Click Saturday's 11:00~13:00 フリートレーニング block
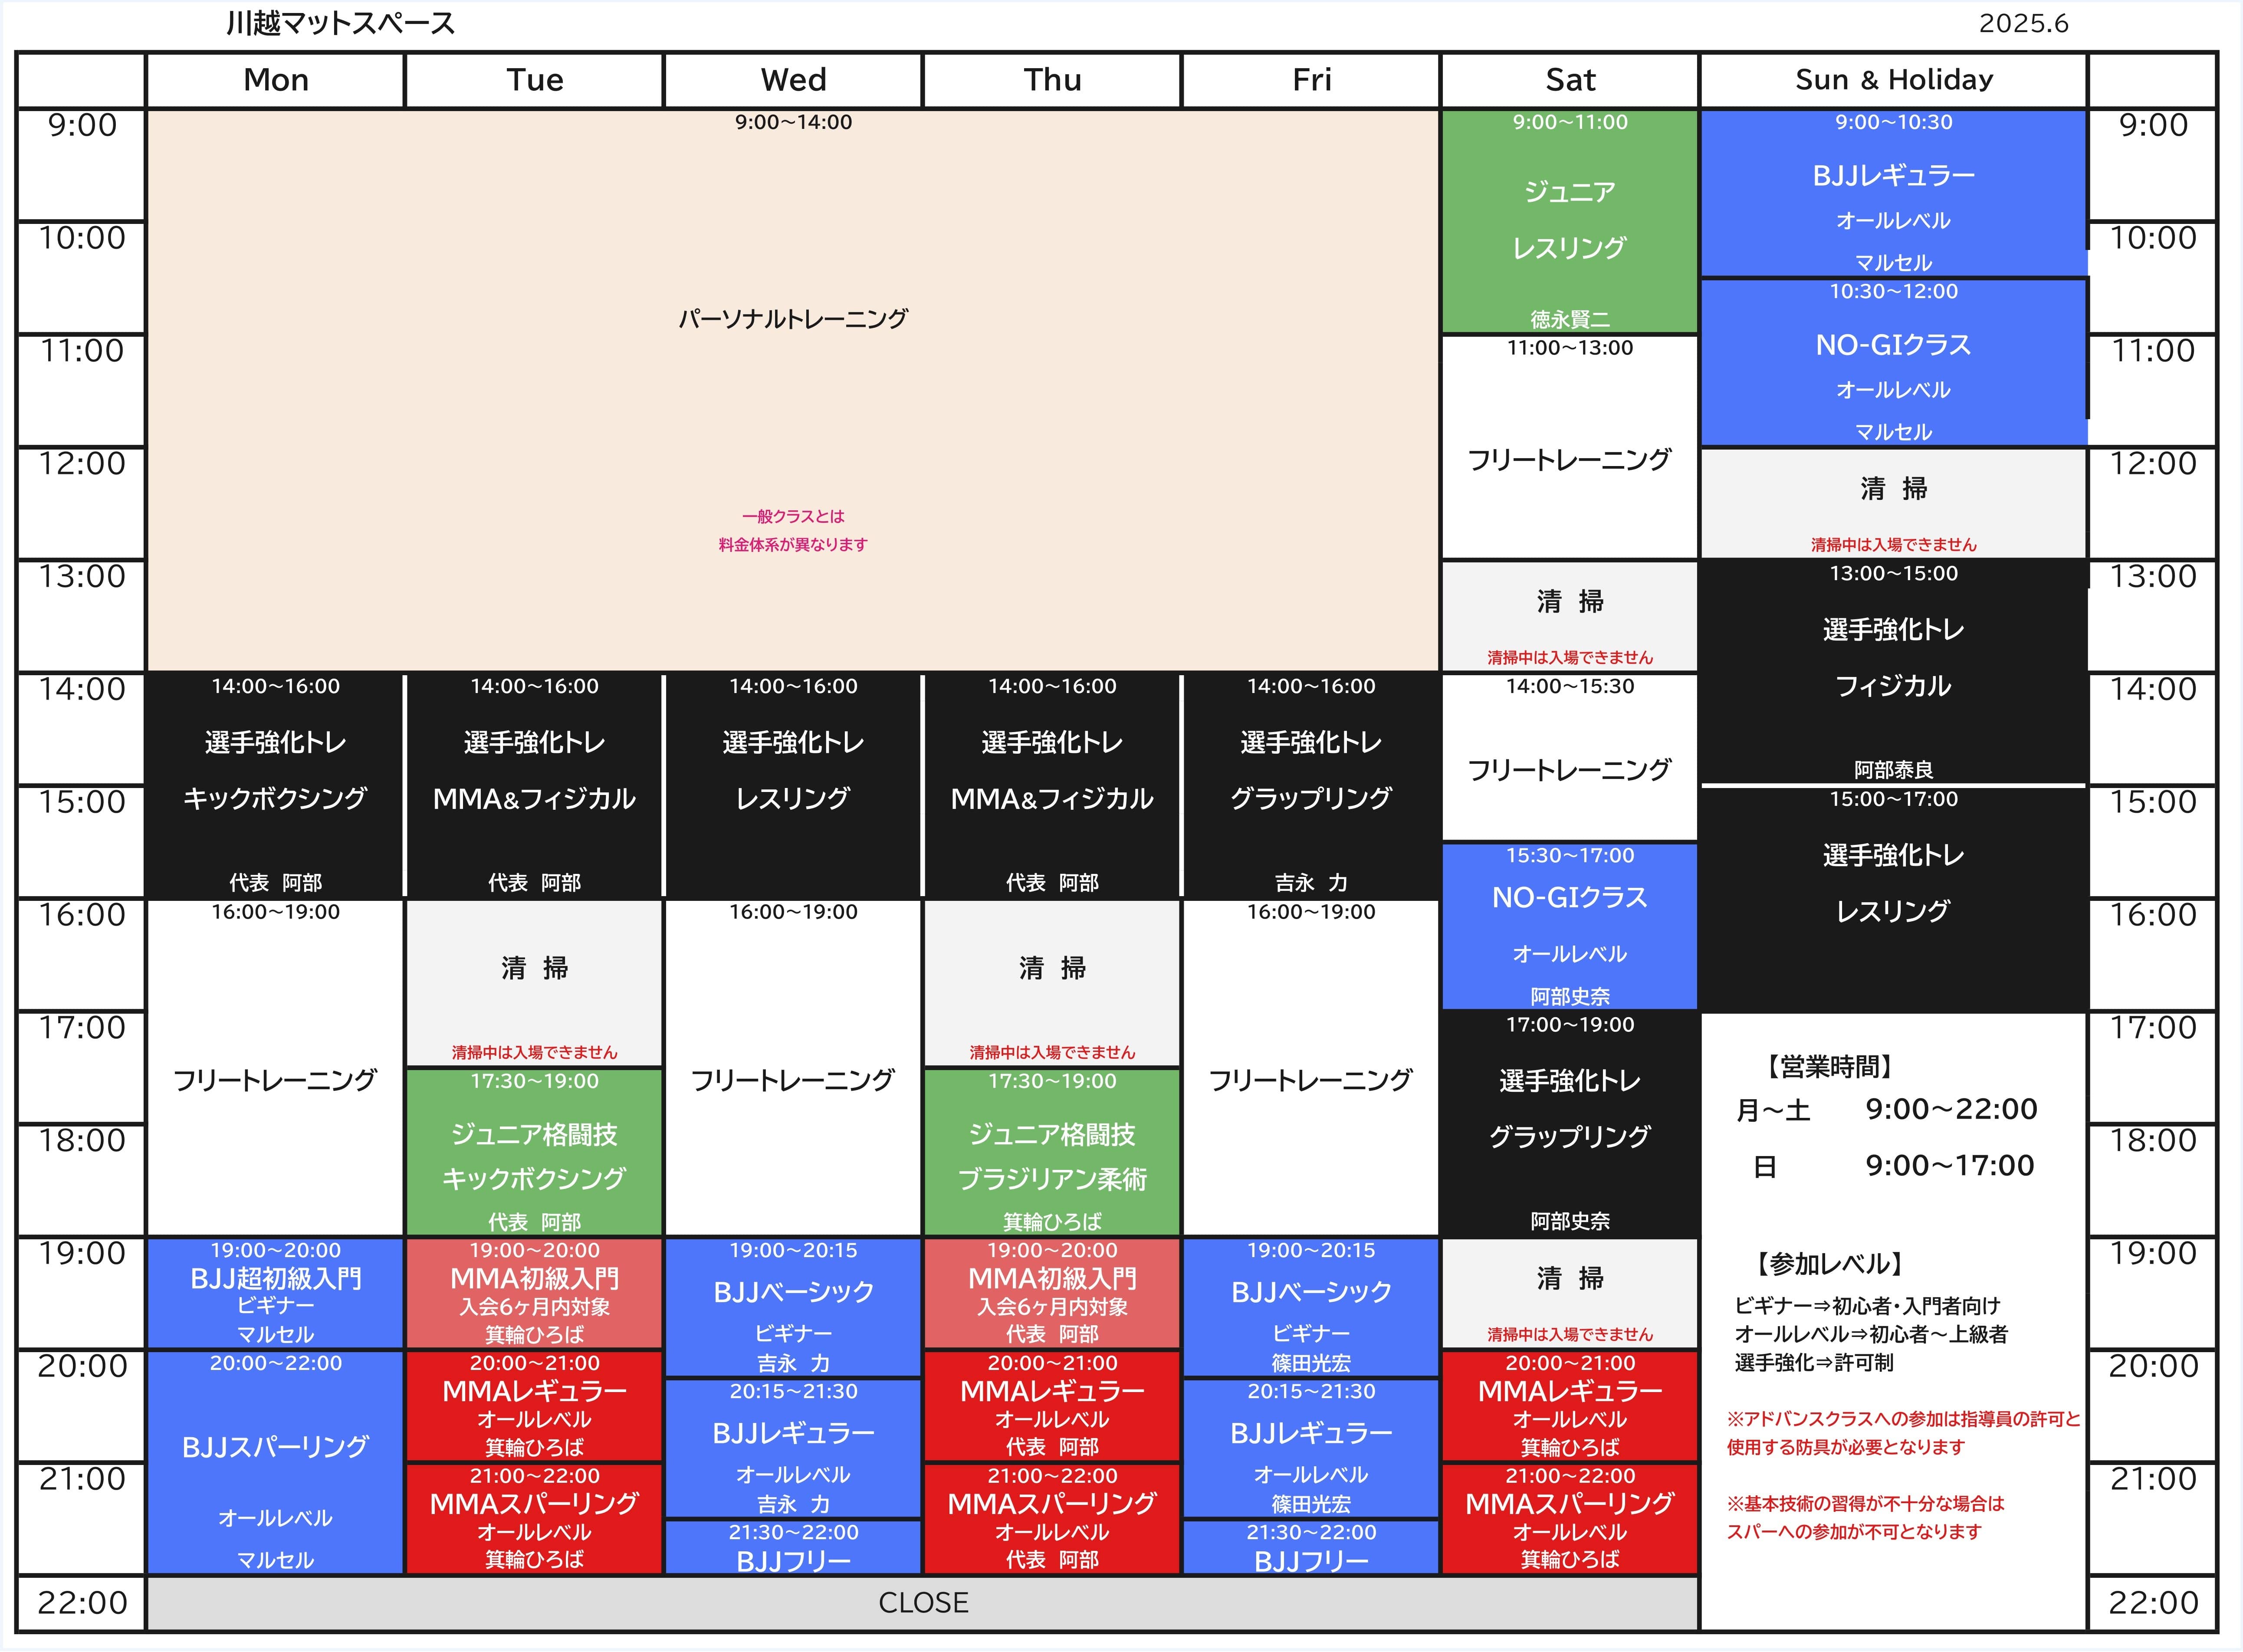The width and height of the screenshot is (2243, 1652). 1570,447
